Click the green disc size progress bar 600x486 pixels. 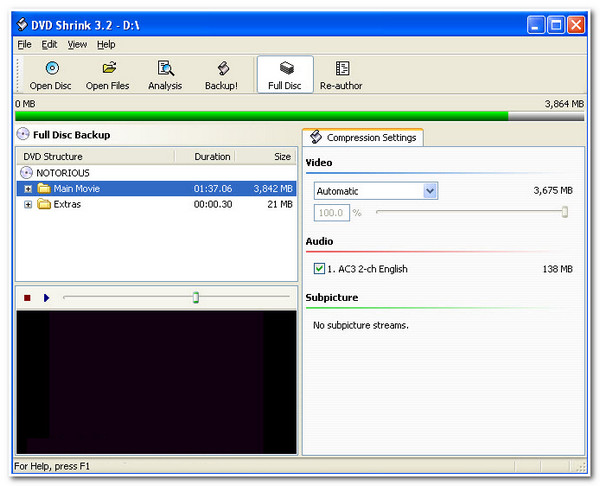point(300,116)
